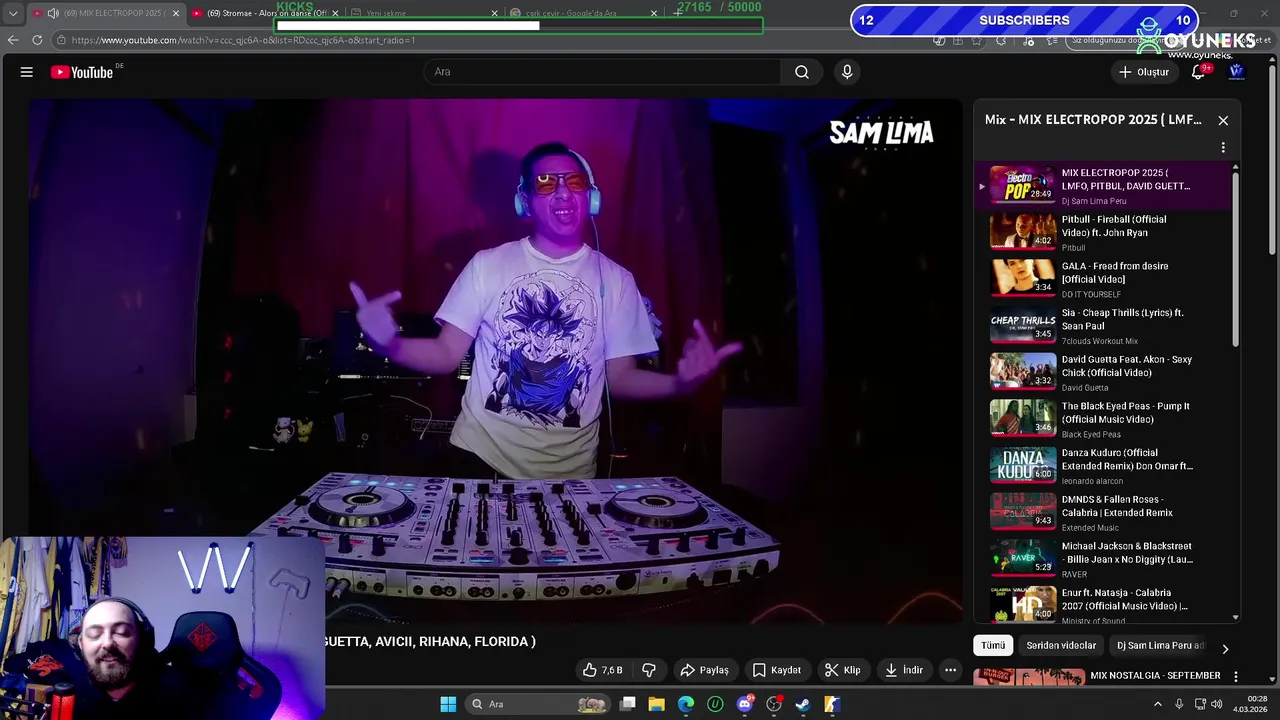Open the Windows Start menu
This screenshot has width=1280, height=720.
448,704
